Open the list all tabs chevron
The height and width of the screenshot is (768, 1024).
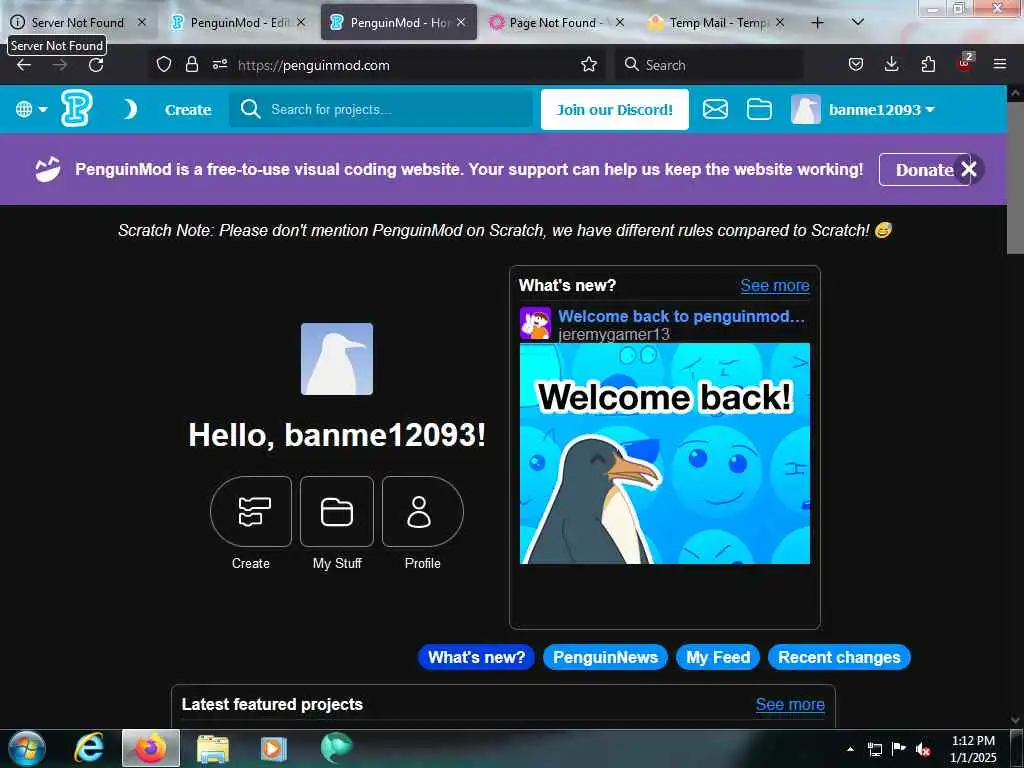(x=858, y=22)
